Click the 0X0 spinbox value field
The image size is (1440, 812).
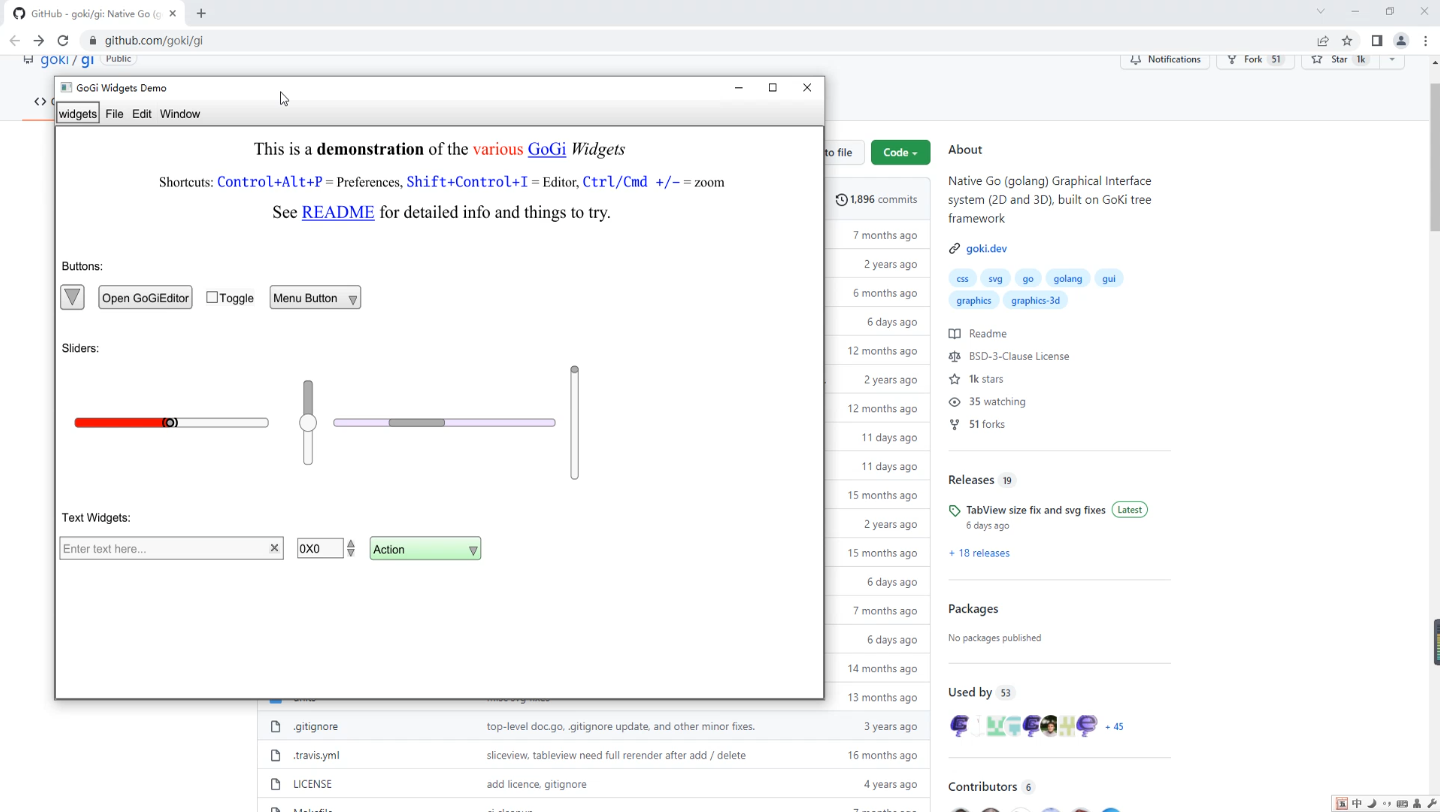pyautogui.click(x=320, y=549)
